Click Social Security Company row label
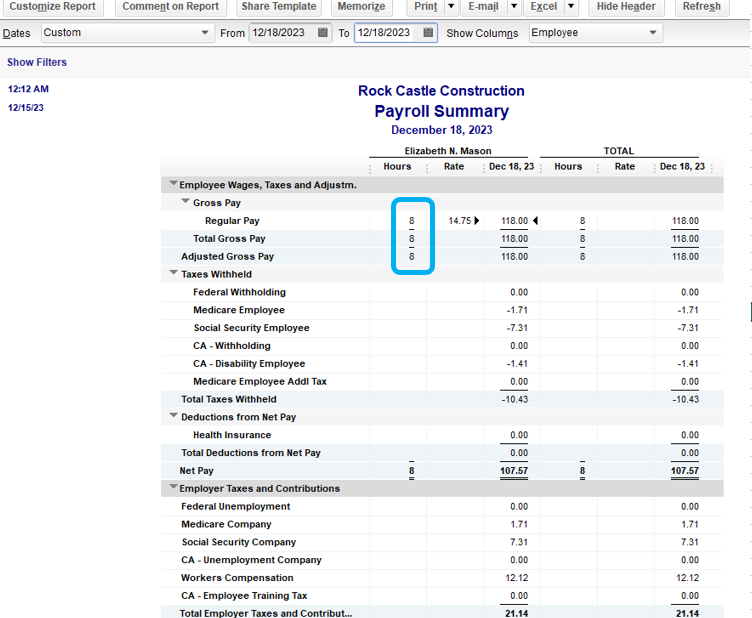The image size is (752, 618). tap(239, 542)
